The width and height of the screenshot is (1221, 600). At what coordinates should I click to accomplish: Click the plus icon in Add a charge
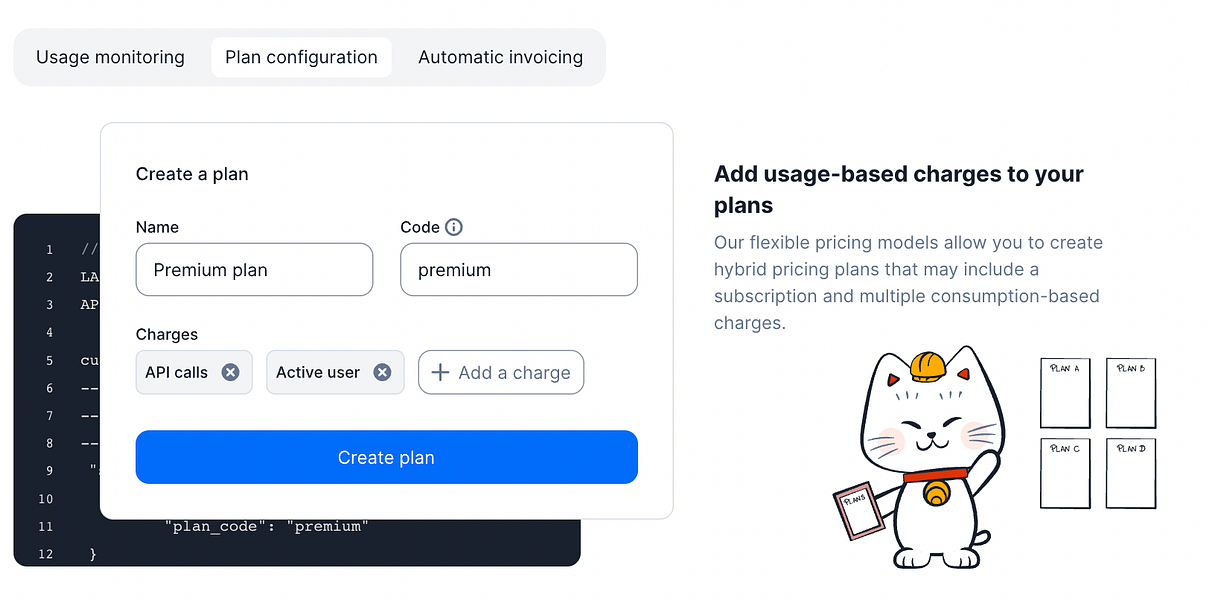(x=440, y=372)
